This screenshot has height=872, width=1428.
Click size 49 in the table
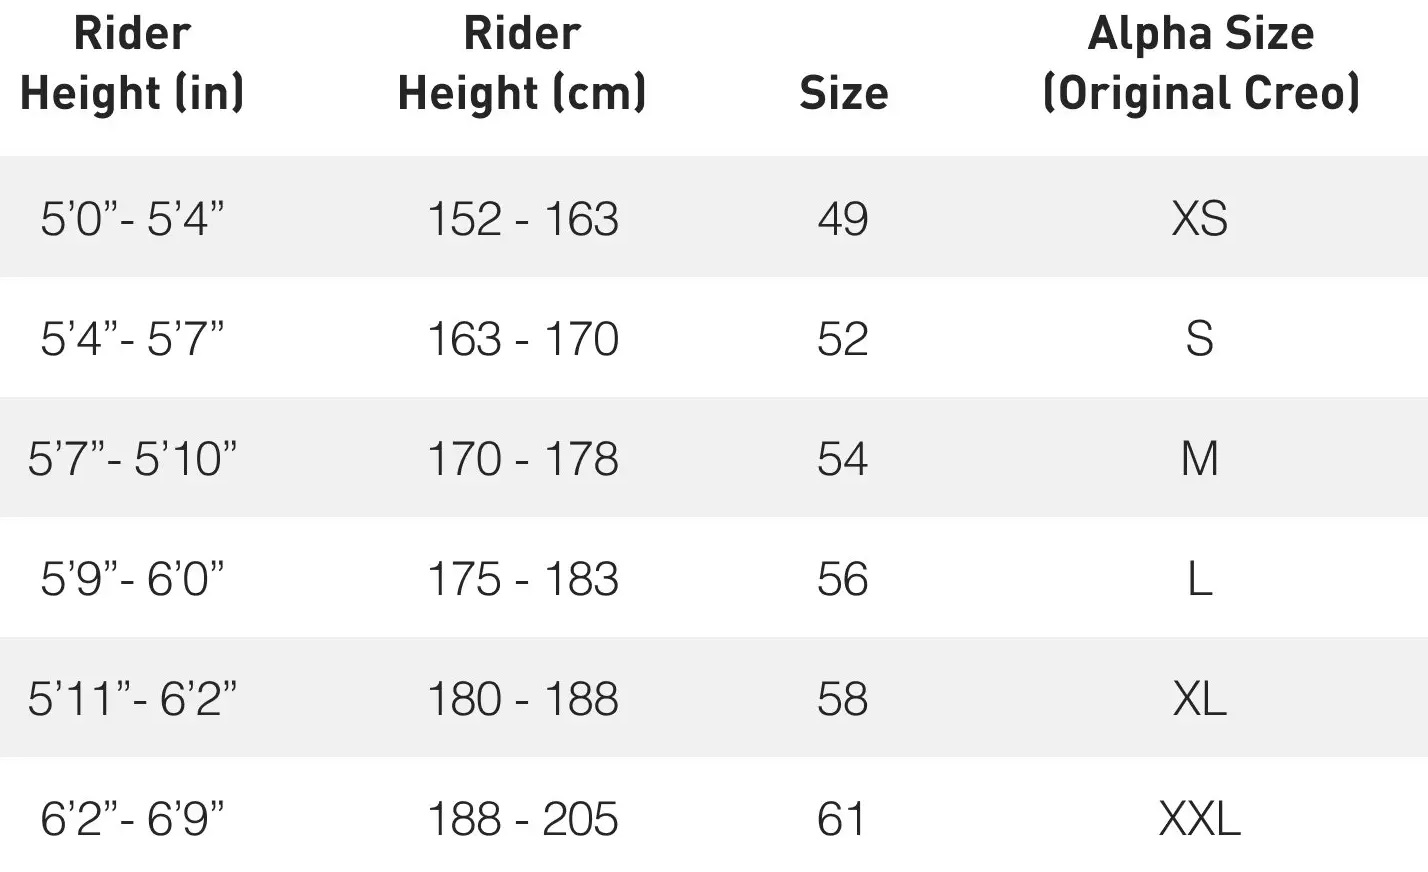pyautogui.click(x=842, y=218)
